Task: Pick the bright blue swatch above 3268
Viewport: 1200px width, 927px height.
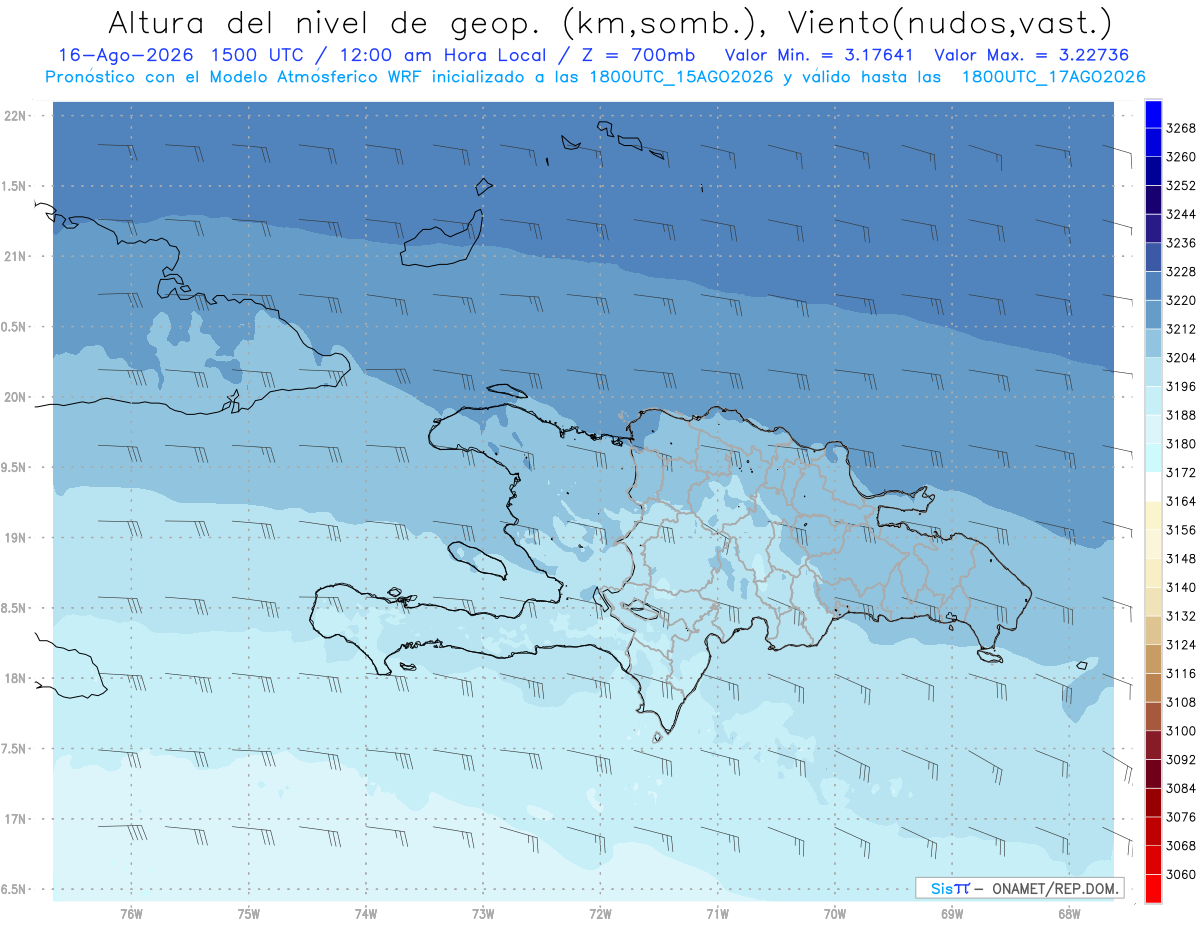Action: pyautogui.click(x=1153, y=114)
